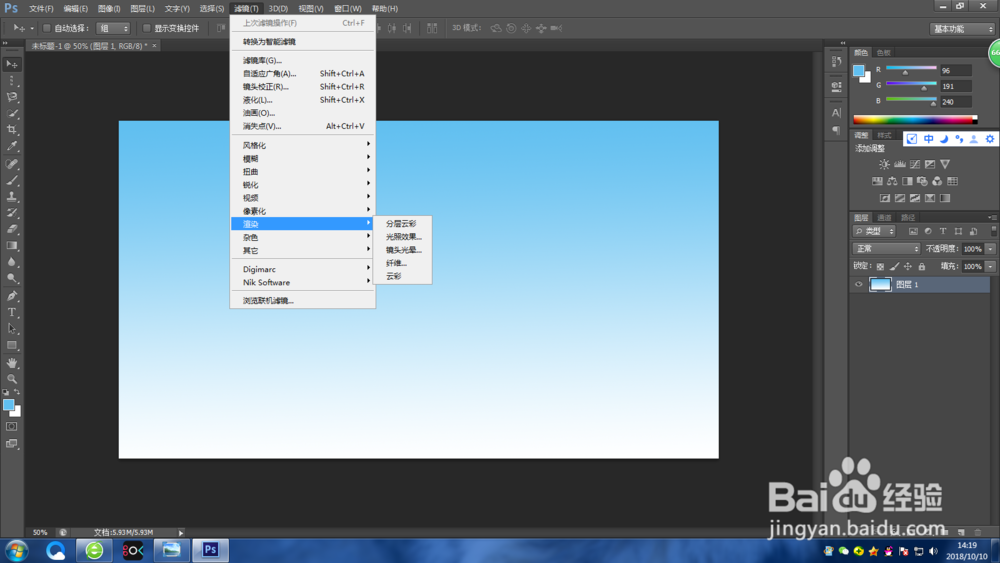Add a Brightness/Contrast adjustment
The width and height of the screenshot is (1000, 563).
coord(885,165)
